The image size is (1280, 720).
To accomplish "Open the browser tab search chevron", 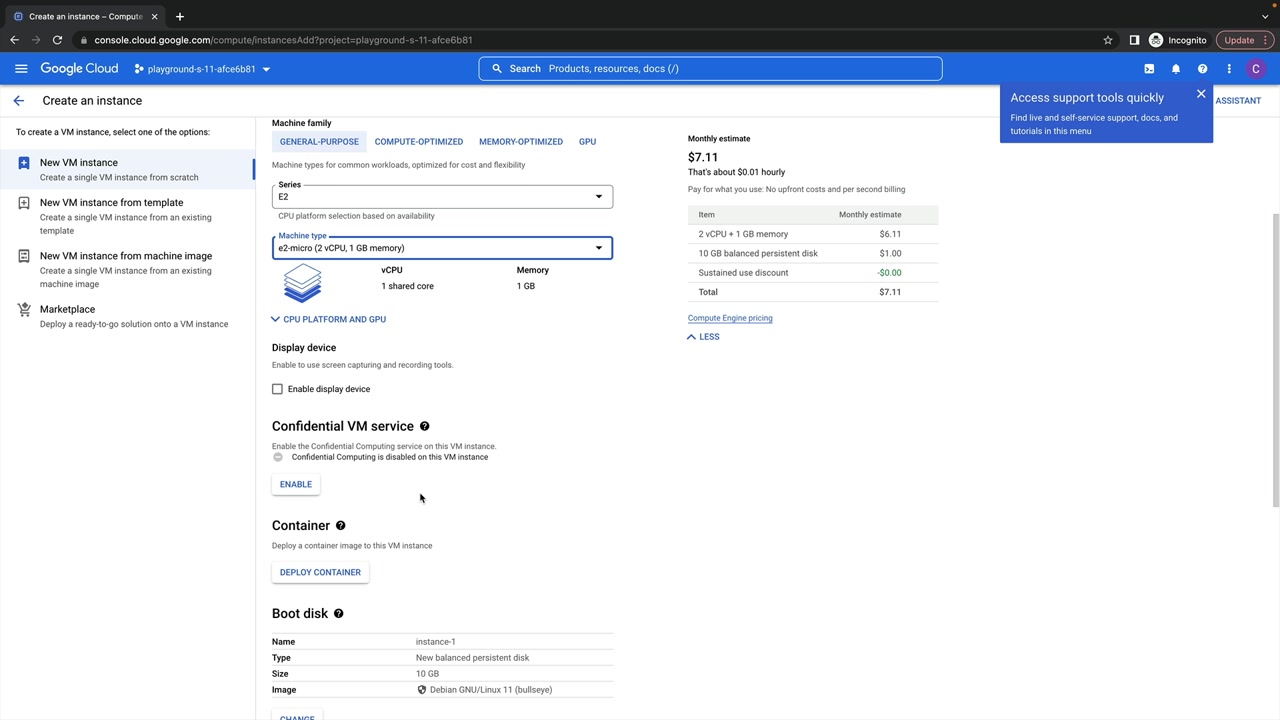I will (x=1265, y=16).
